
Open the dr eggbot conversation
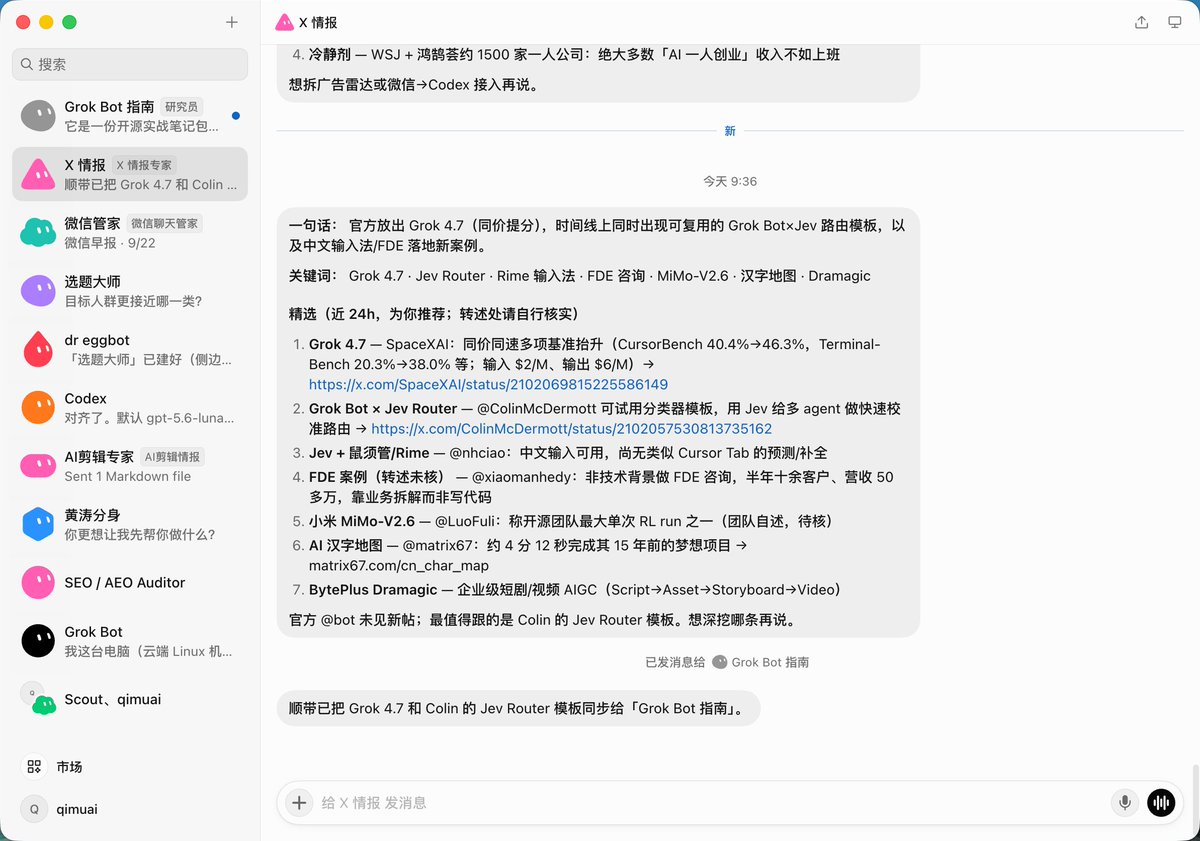pos(130,349)
